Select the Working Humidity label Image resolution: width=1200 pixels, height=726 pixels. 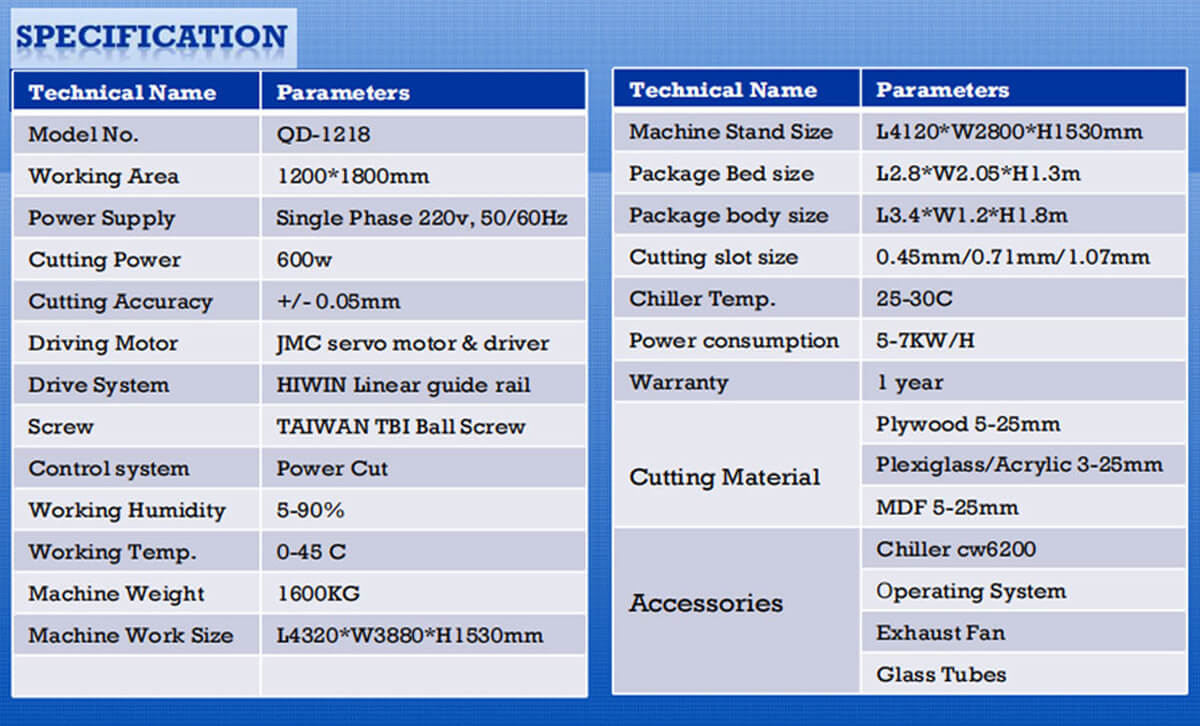[126, 511]
